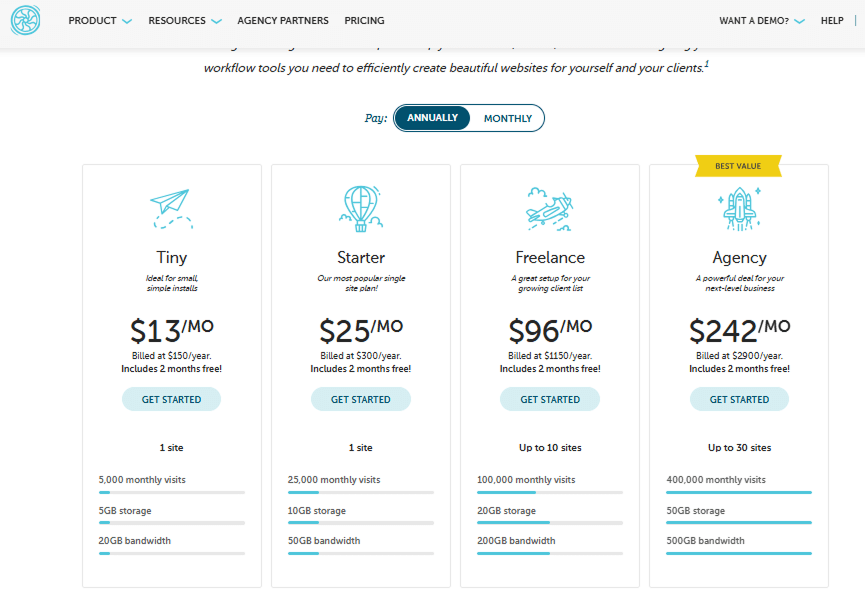This screenshot has height=597, width=865.
Task: Click the Starter plan hot air balloon icon
Action: click(x=361, y=209)
